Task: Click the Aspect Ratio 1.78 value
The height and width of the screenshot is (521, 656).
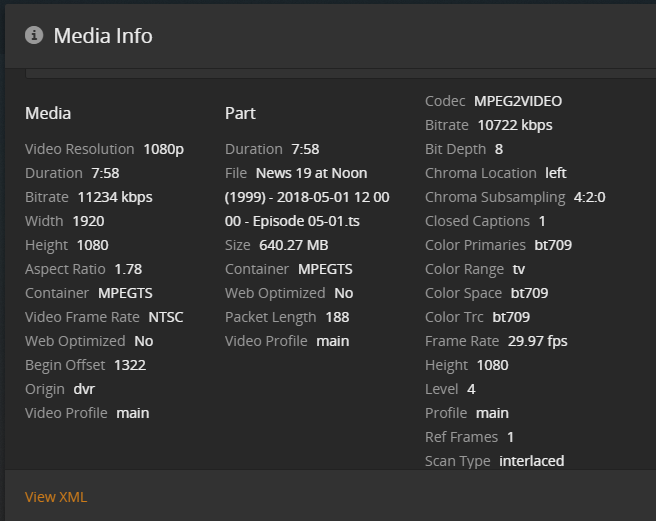Action: tap(128, 269)
